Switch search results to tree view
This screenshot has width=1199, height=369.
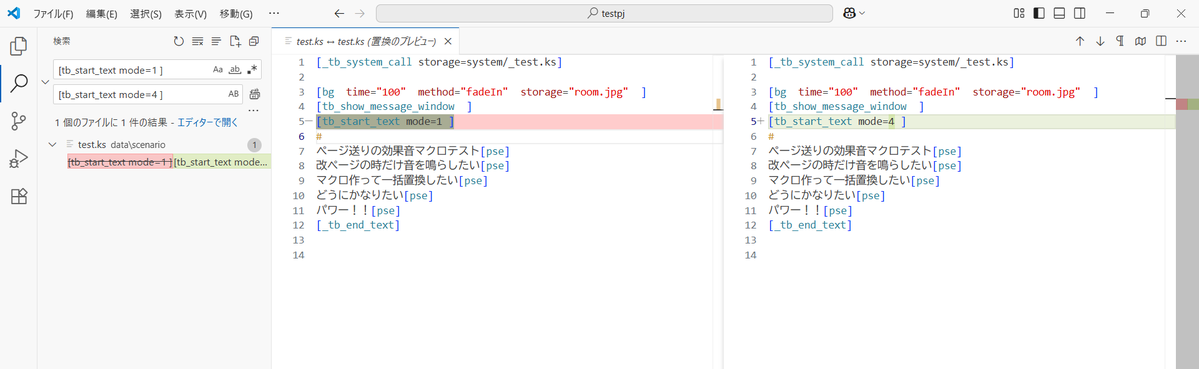pyautogui.click(x=216, y=41)
